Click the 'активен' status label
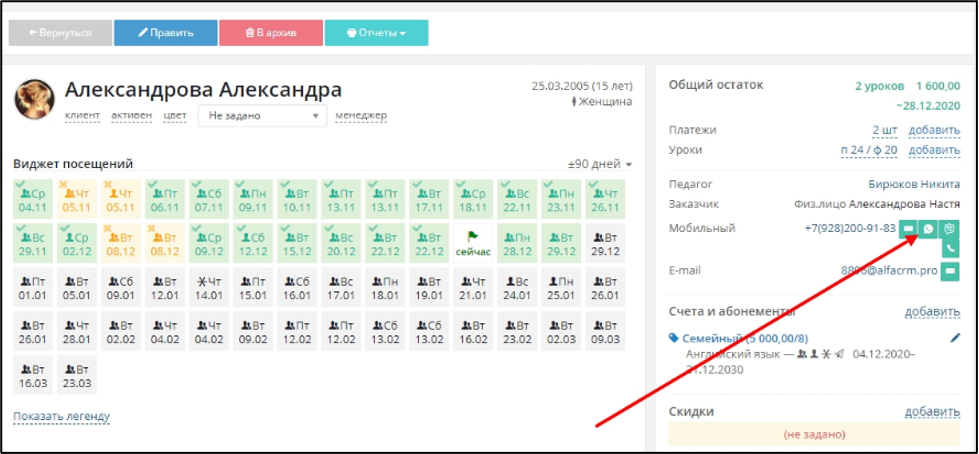The height and width of the screenshot is (454, 979). click(x=132, y=116)
